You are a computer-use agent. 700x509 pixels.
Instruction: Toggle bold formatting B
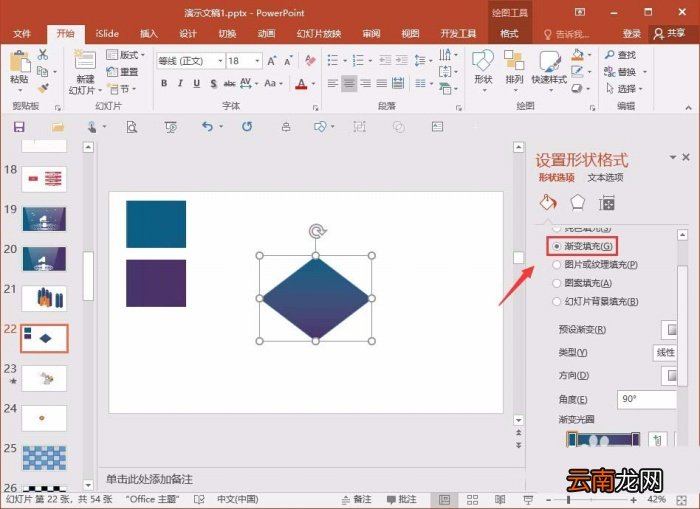click(x=164, y=83)
